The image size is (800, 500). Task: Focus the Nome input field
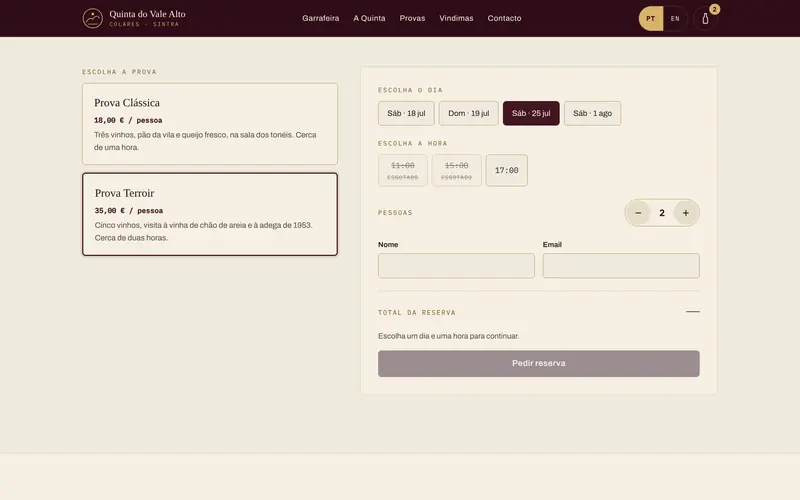pos(456,266)
